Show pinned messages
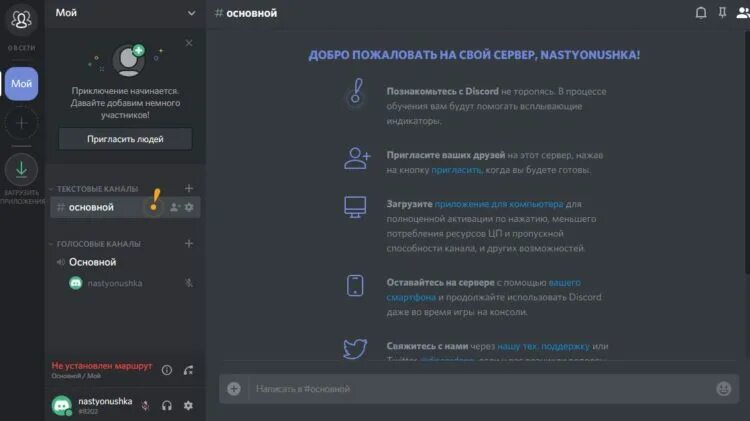 [722, 13]
